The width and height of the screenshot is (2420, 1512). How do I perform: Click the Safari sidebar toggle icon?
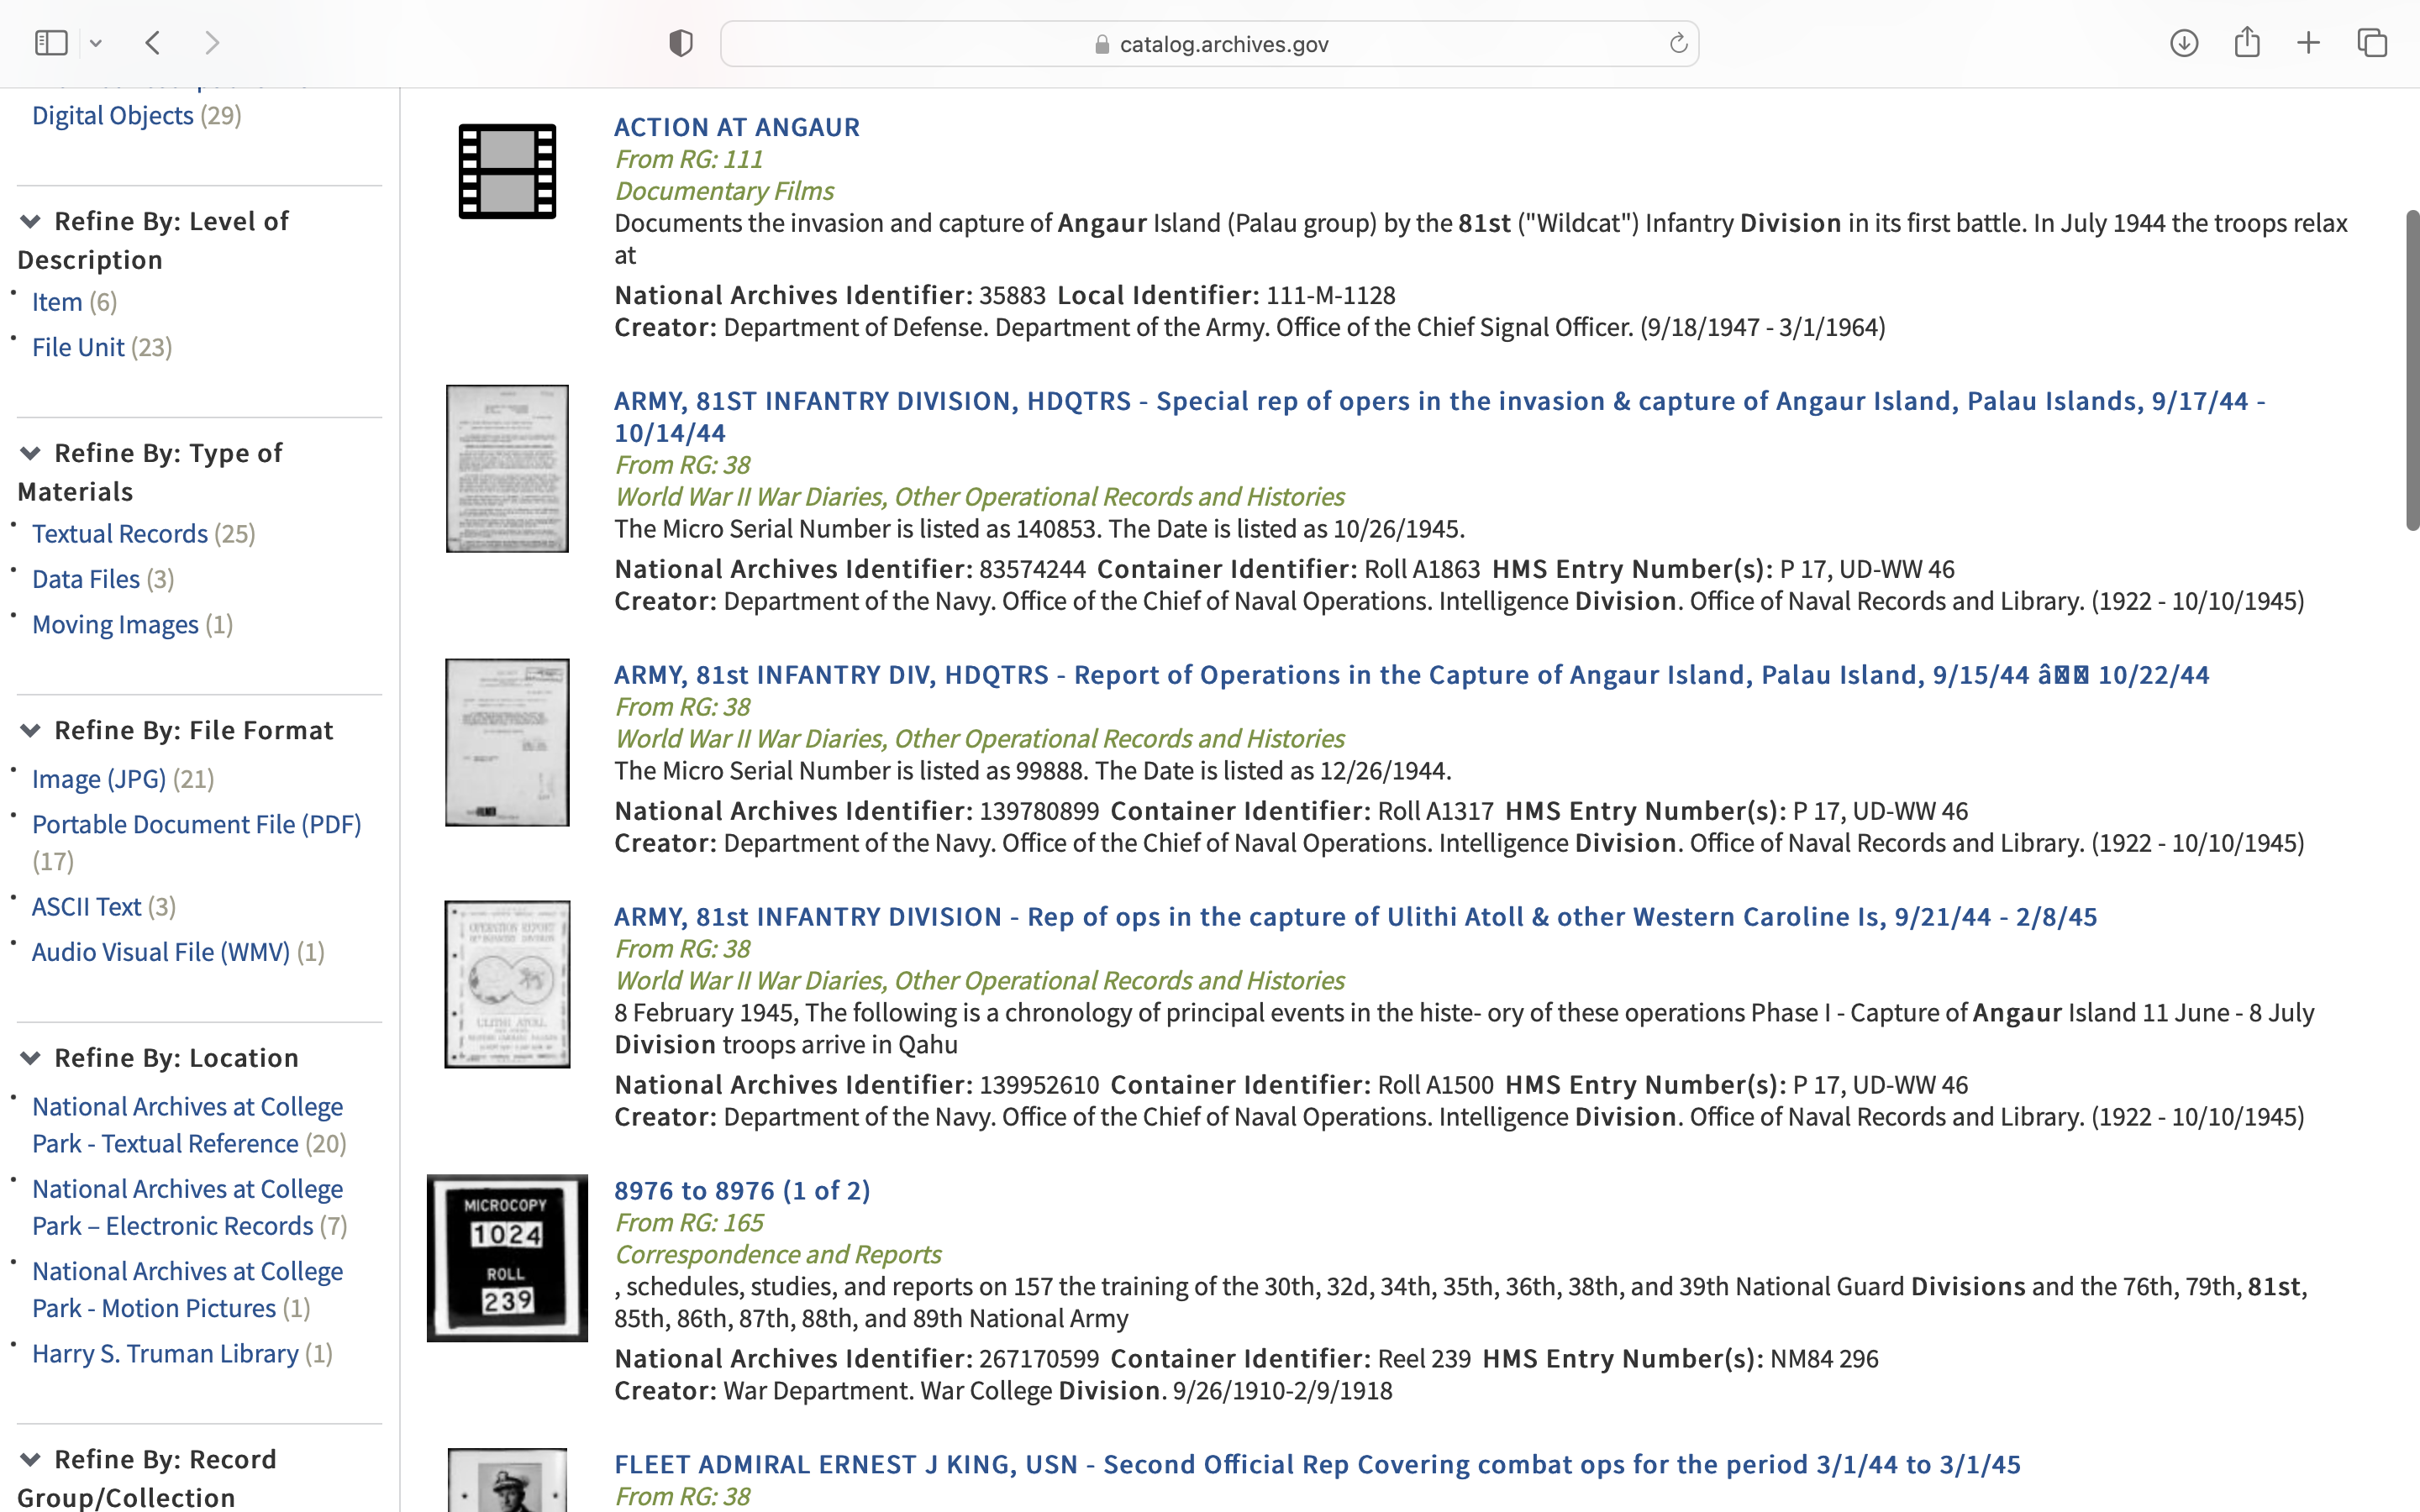pos(50,43)
